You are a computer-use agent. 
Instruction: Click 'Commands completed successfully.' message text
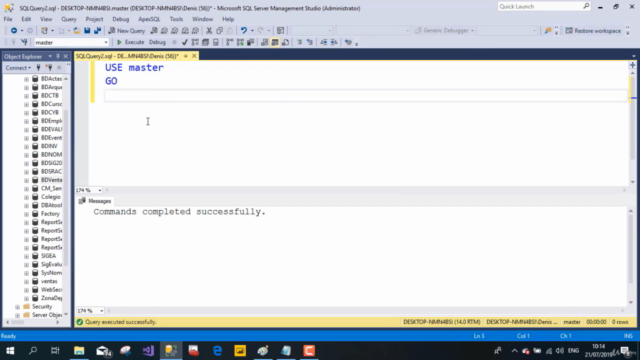[180, 211]
